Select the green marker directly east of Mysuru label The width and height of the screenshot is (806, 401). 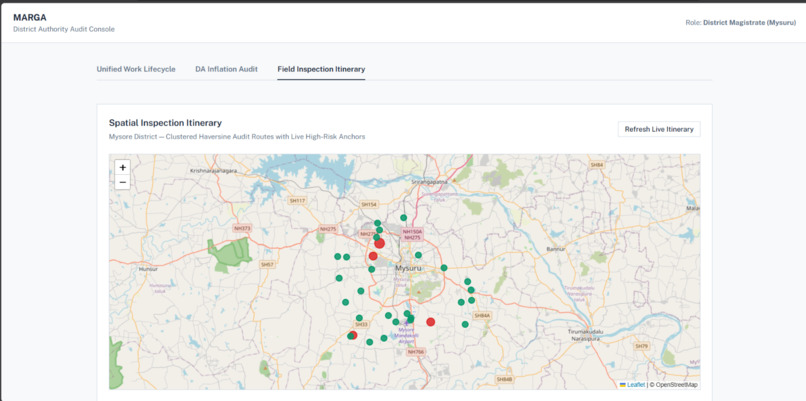[444, 268]
